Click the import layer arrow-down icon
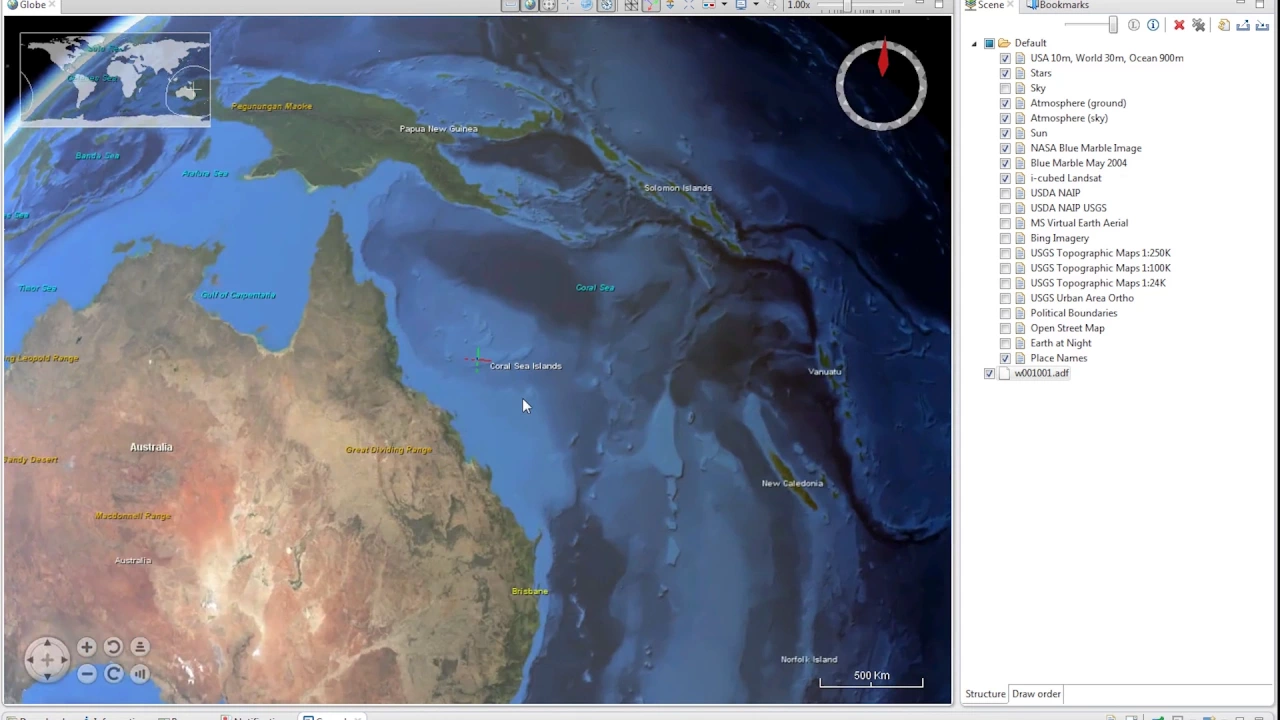Viewport: 1280px width, 720px height. 1263,25
